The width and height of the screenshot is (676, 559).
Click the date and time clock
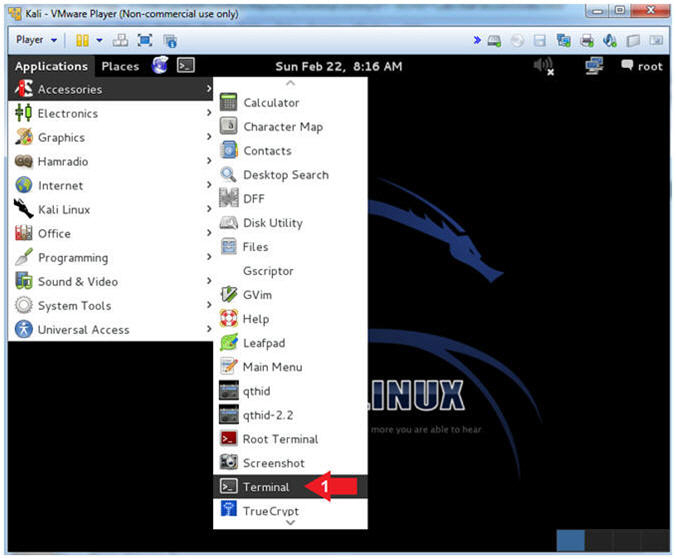(x=339, y=66)
